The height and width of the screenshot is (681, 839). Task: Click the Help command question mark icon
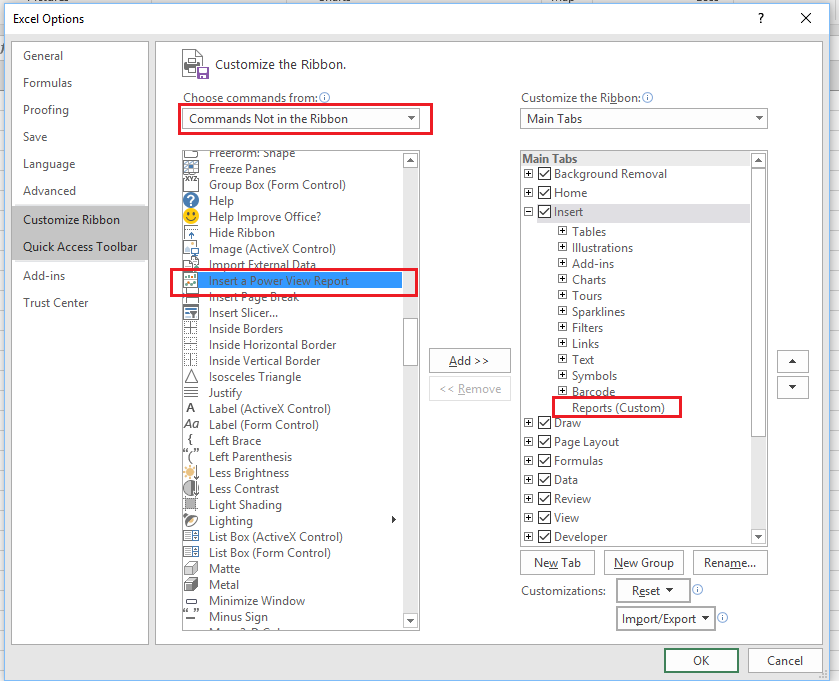pos(190,200)
